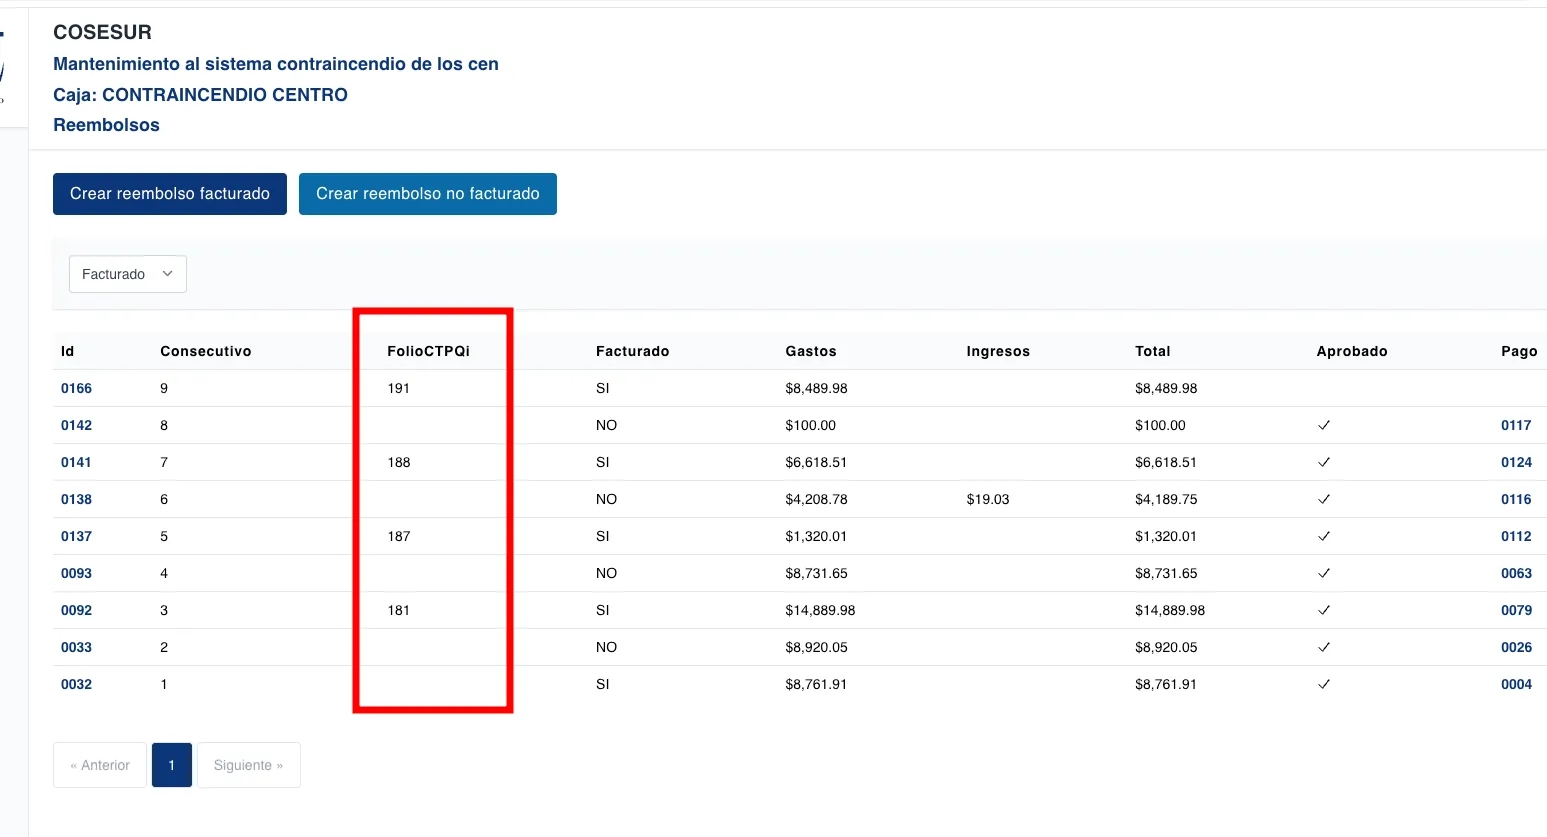Go to pagination page 1
Viewport: 1547px width, 837px height.
172,765
